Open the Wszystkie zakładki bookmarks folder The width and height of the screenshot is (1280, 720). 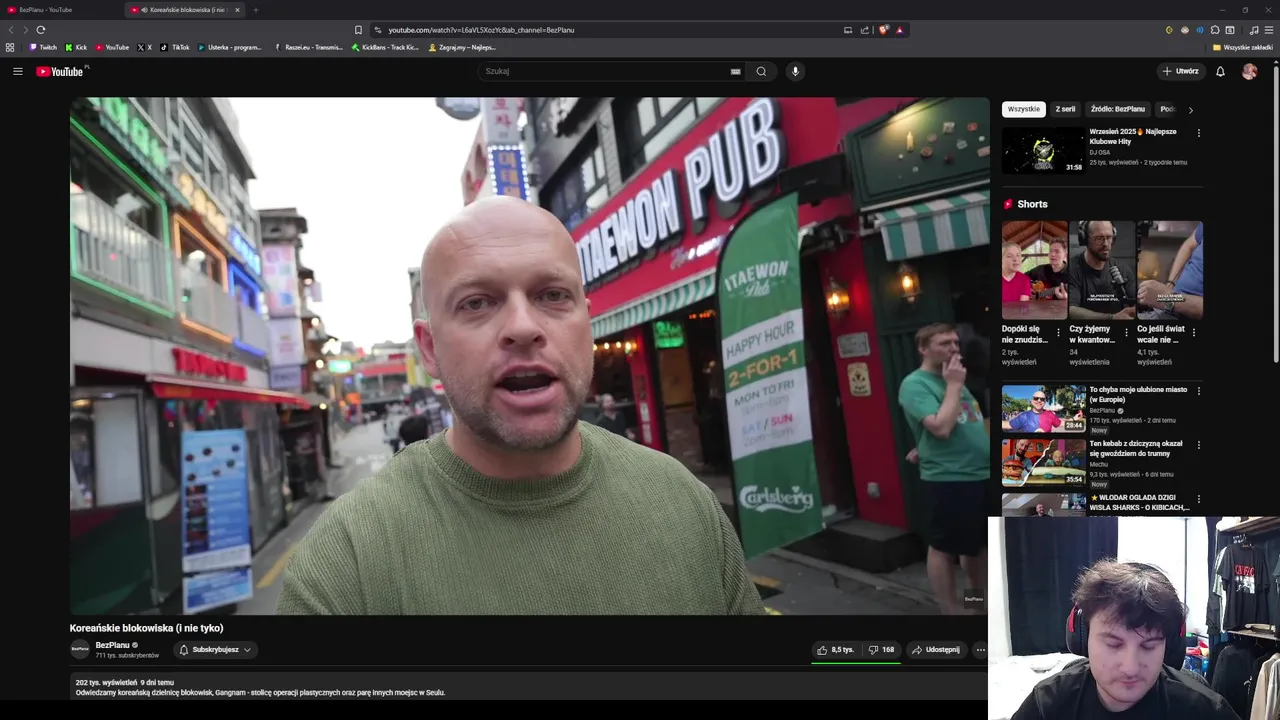1243,47
